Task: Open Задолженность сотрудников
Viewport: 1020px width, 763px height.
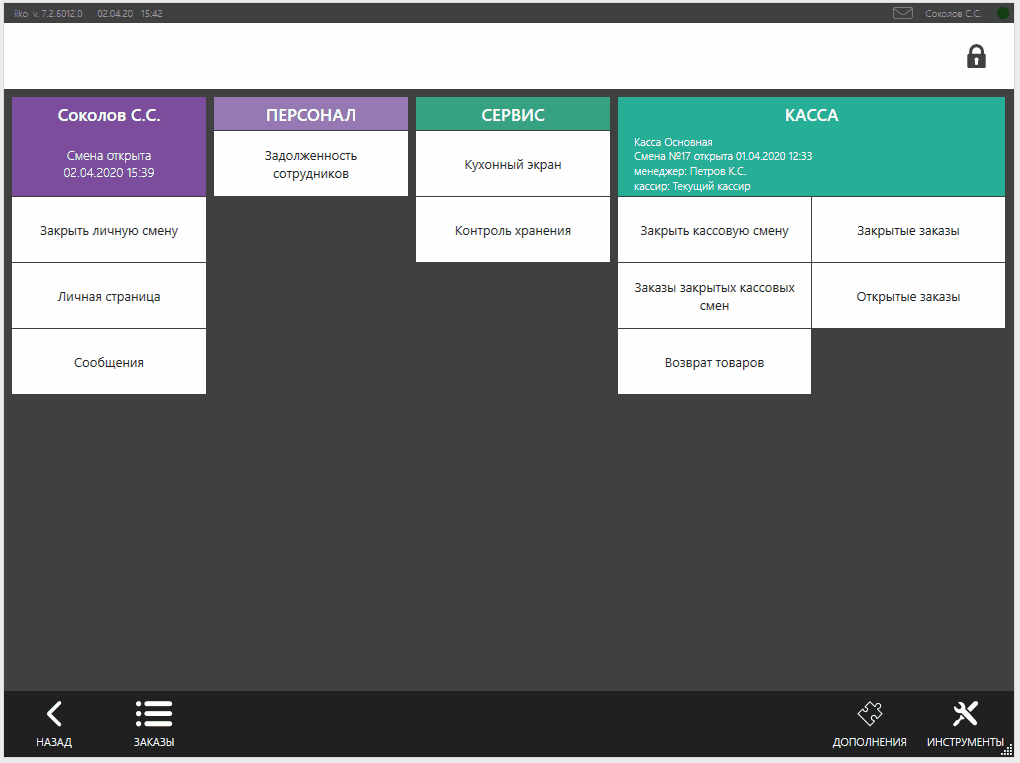Action: [311, 164]
